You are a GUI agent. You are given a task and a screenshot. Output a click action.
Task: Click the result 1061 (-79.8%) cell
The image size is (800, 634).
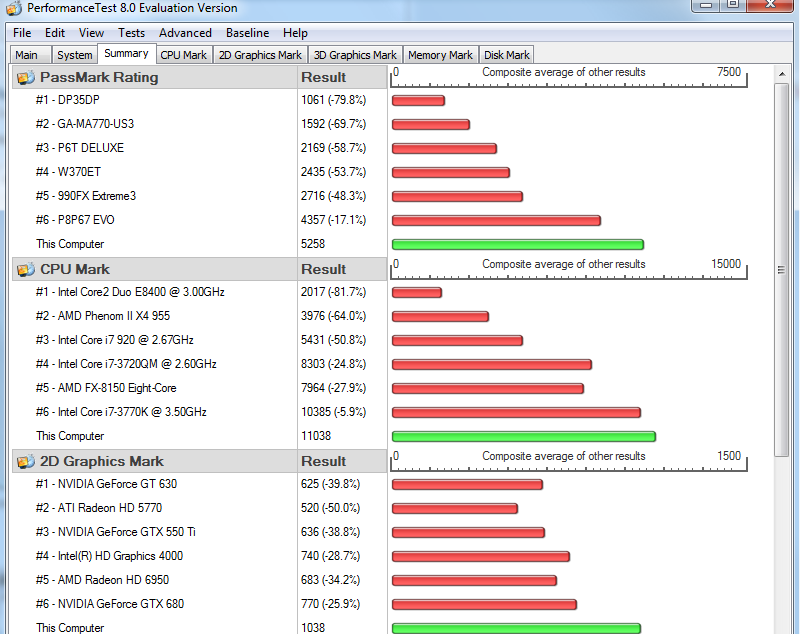point(333,100)
